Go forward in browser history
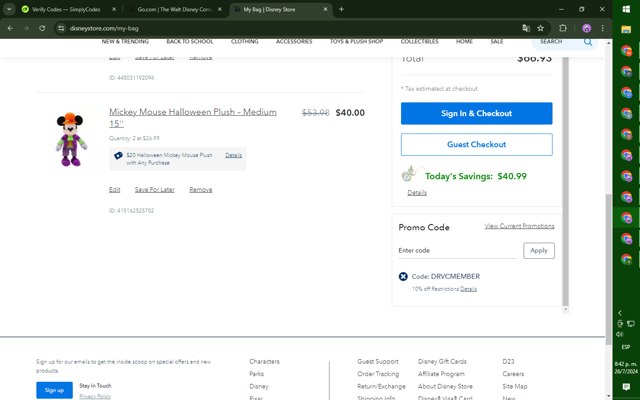Viewport: 640px width, 400px height. click(26, 28)
